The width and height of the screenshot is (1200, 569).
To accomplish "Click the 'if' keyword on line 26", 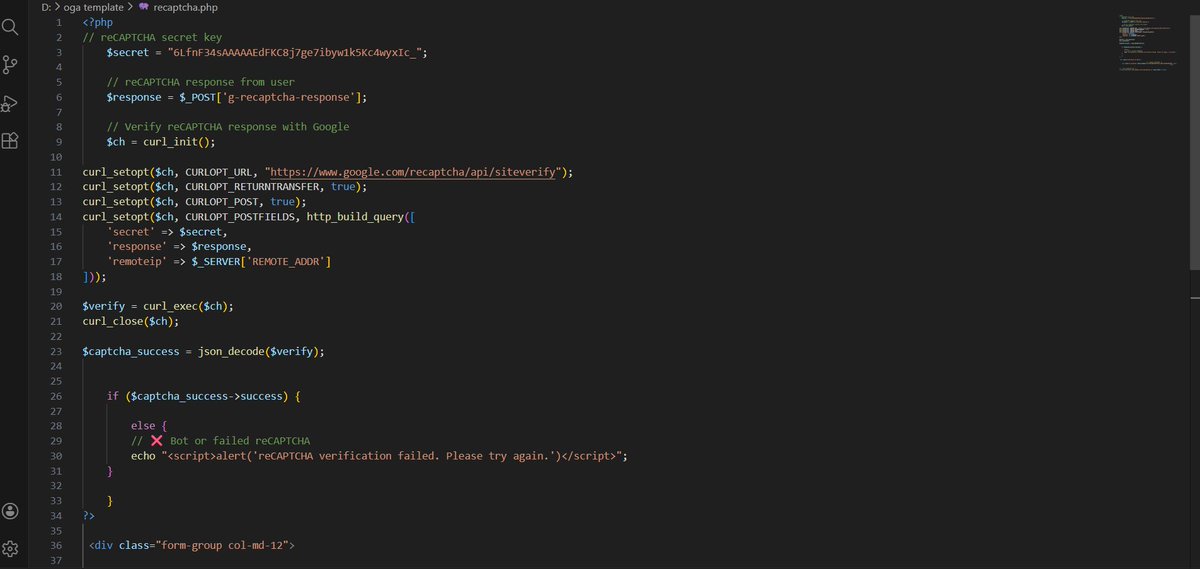I will click(113, 397).
